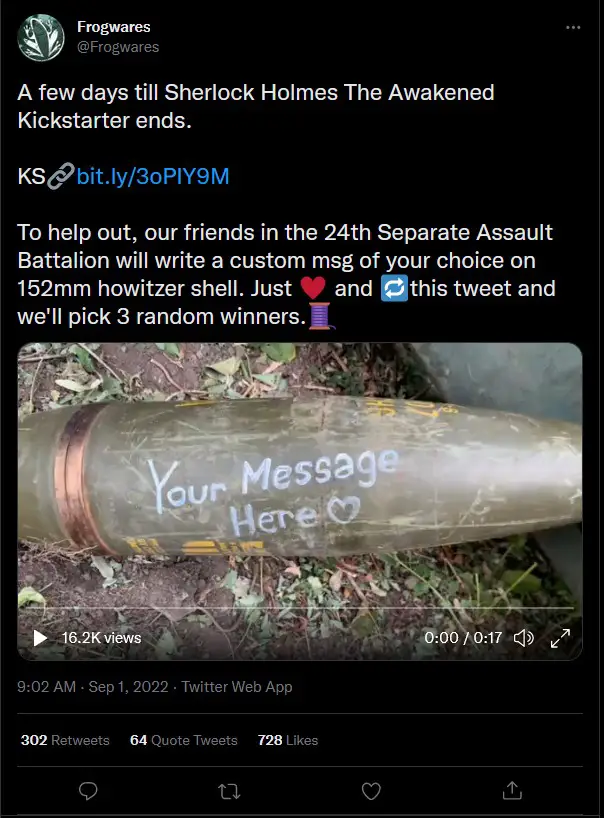Expand the video to fullscreen
The image size is (604, 818).
coord(560,637)
